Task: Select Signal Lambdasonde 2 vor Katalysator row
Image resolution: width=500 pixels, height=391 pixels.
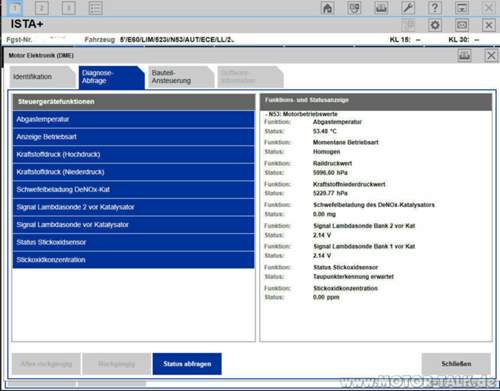Action: click(x=133, y=207)
